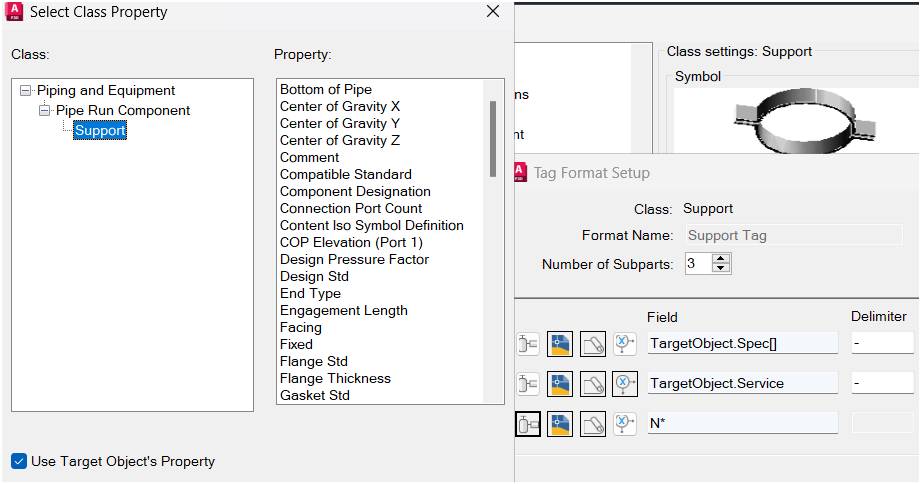Click Select Drawing Properties icon in TargetObject.Service row
Image resolution: width=921 pixels, height=484 pixels.
tap(560, 384)
